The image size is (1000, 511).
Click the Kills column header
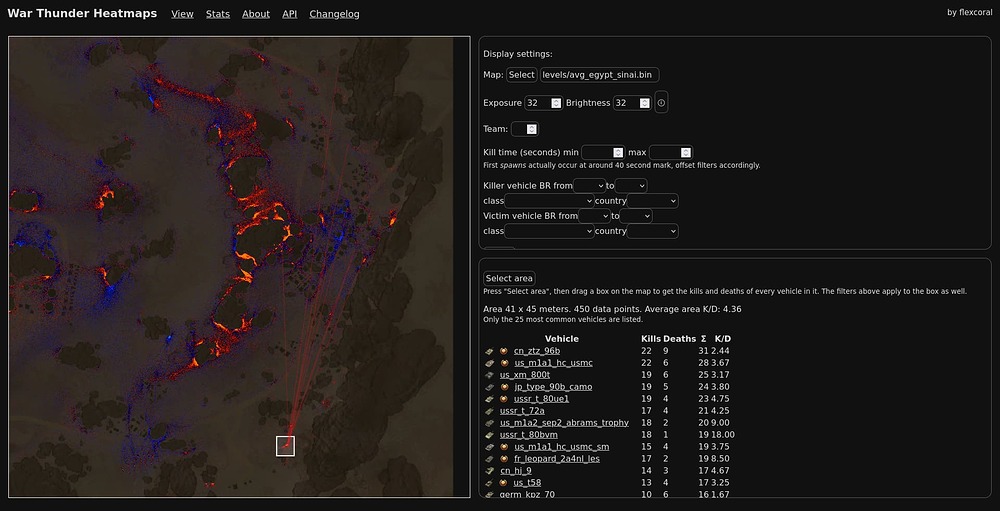click(x=651, y=339)
